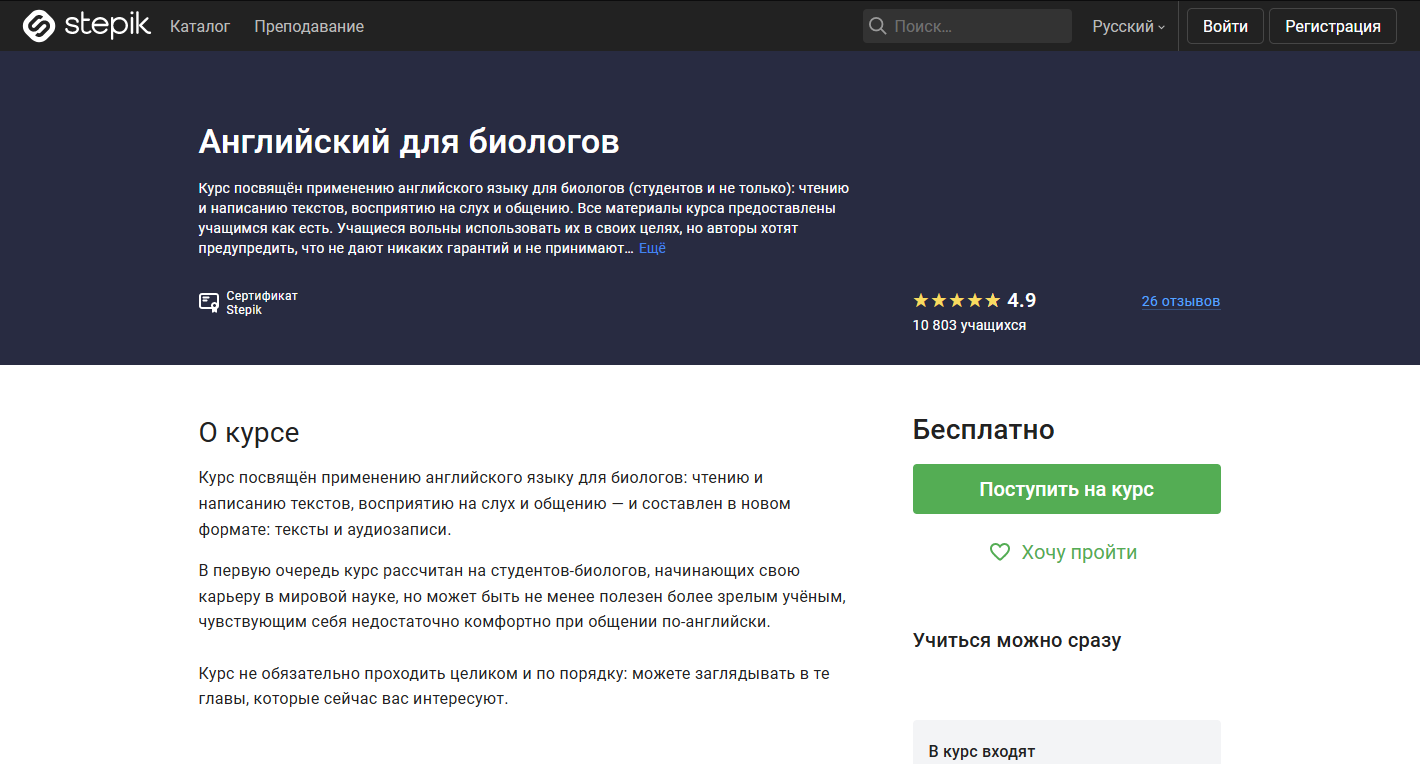
Task: Click the 4.9 rating value
Action: 1022,299
